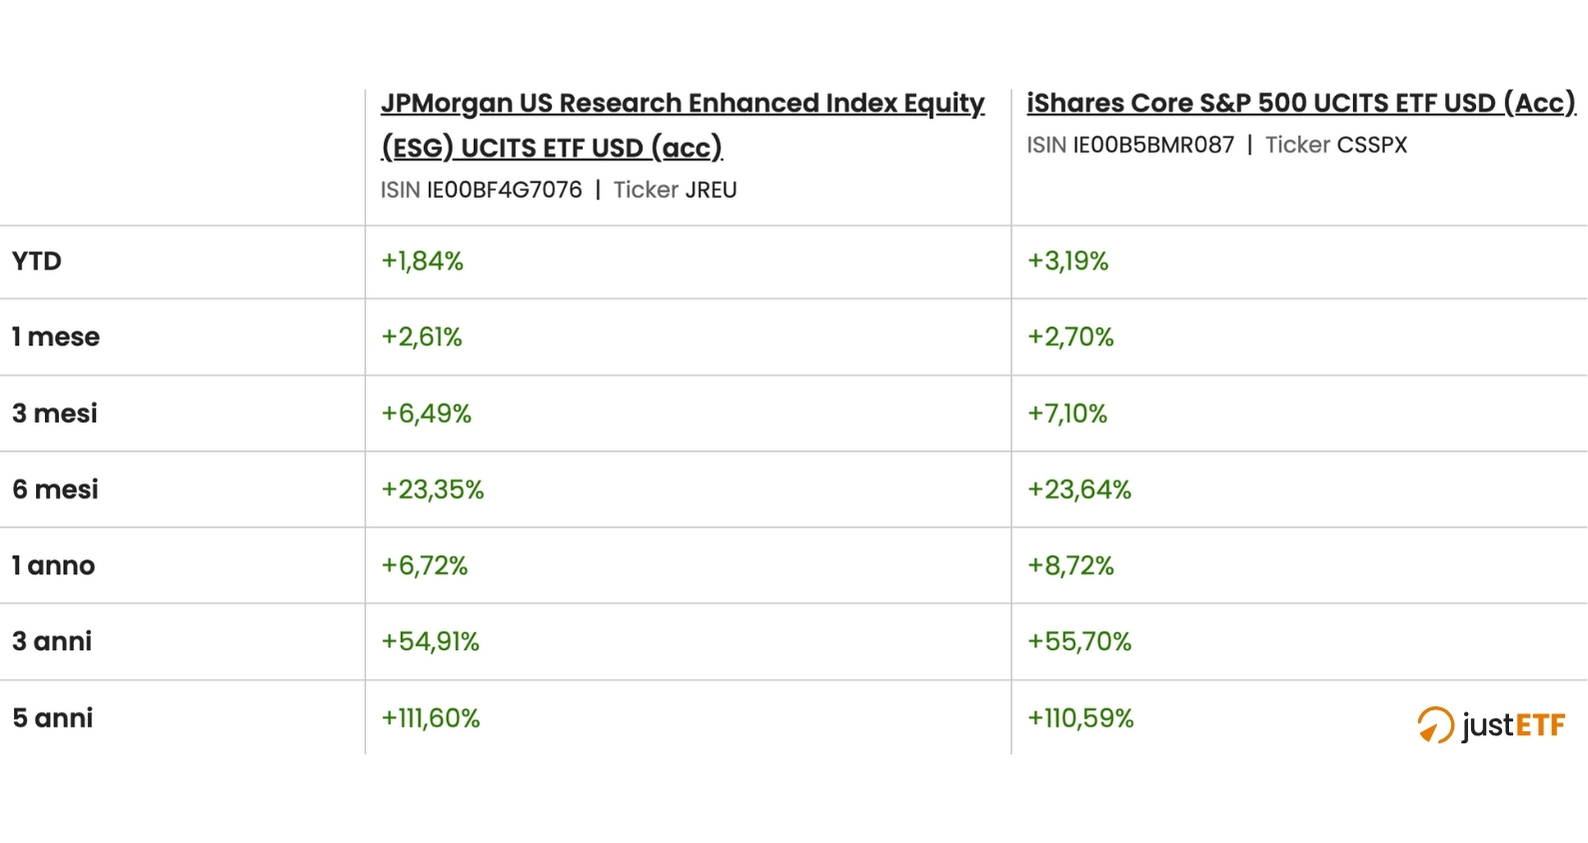Select the ISIN IE00B5BMR087 text
The width and height of the screenshot is (1588, 843).
[1153, 145]
